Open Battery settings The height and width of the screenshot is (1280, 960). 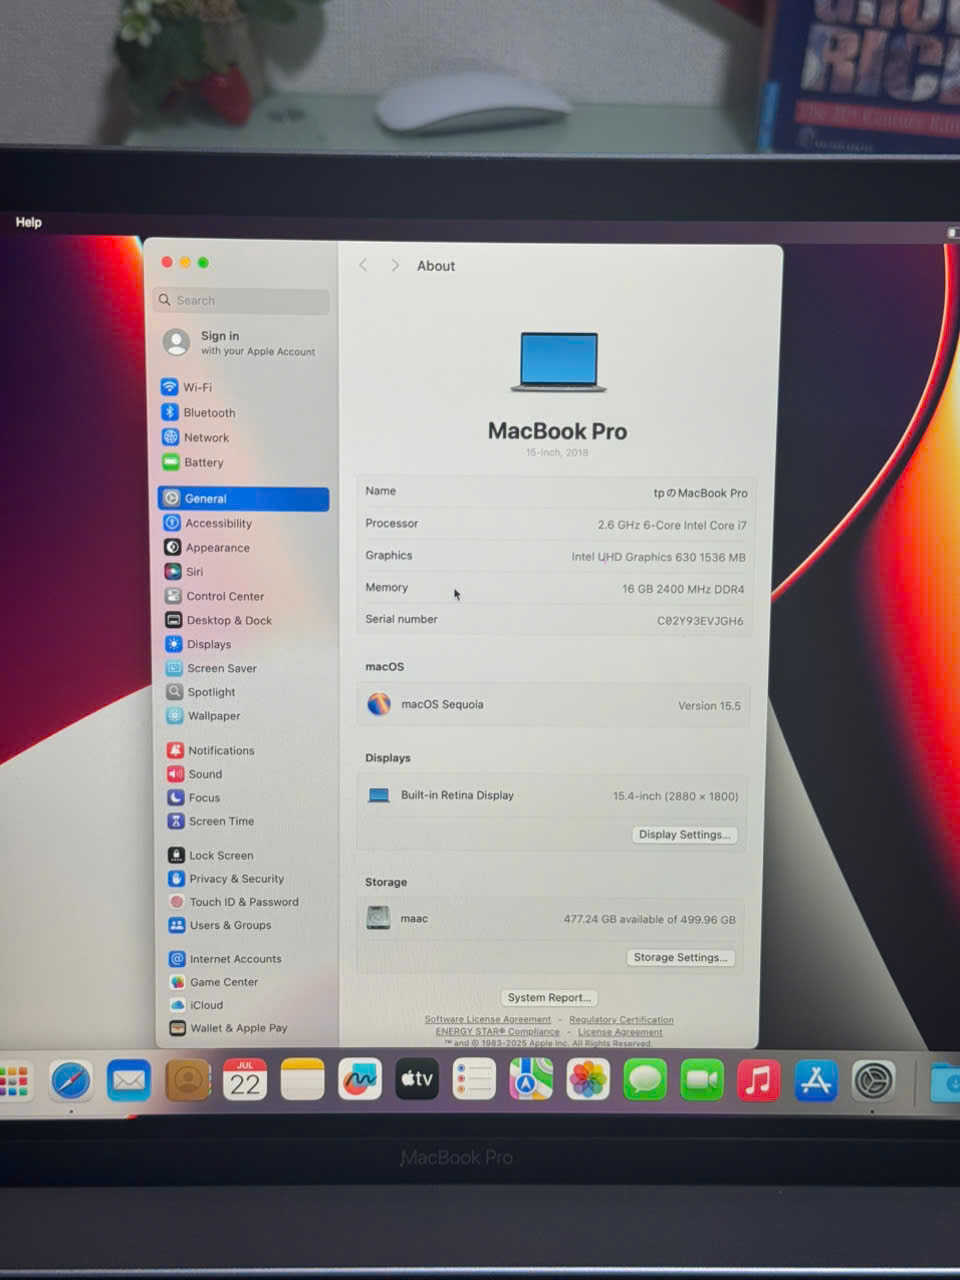coord(193,462)
